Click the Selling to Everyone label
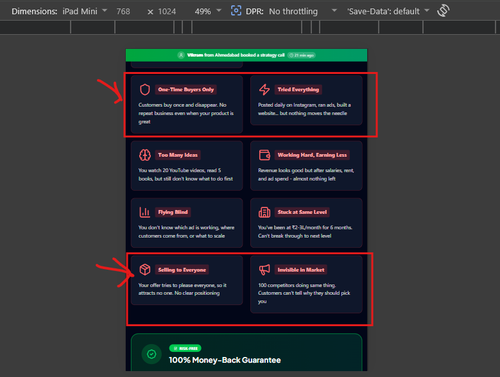This screenshot has width=500, height=377. pyautogui.click(x=182, y=270)
